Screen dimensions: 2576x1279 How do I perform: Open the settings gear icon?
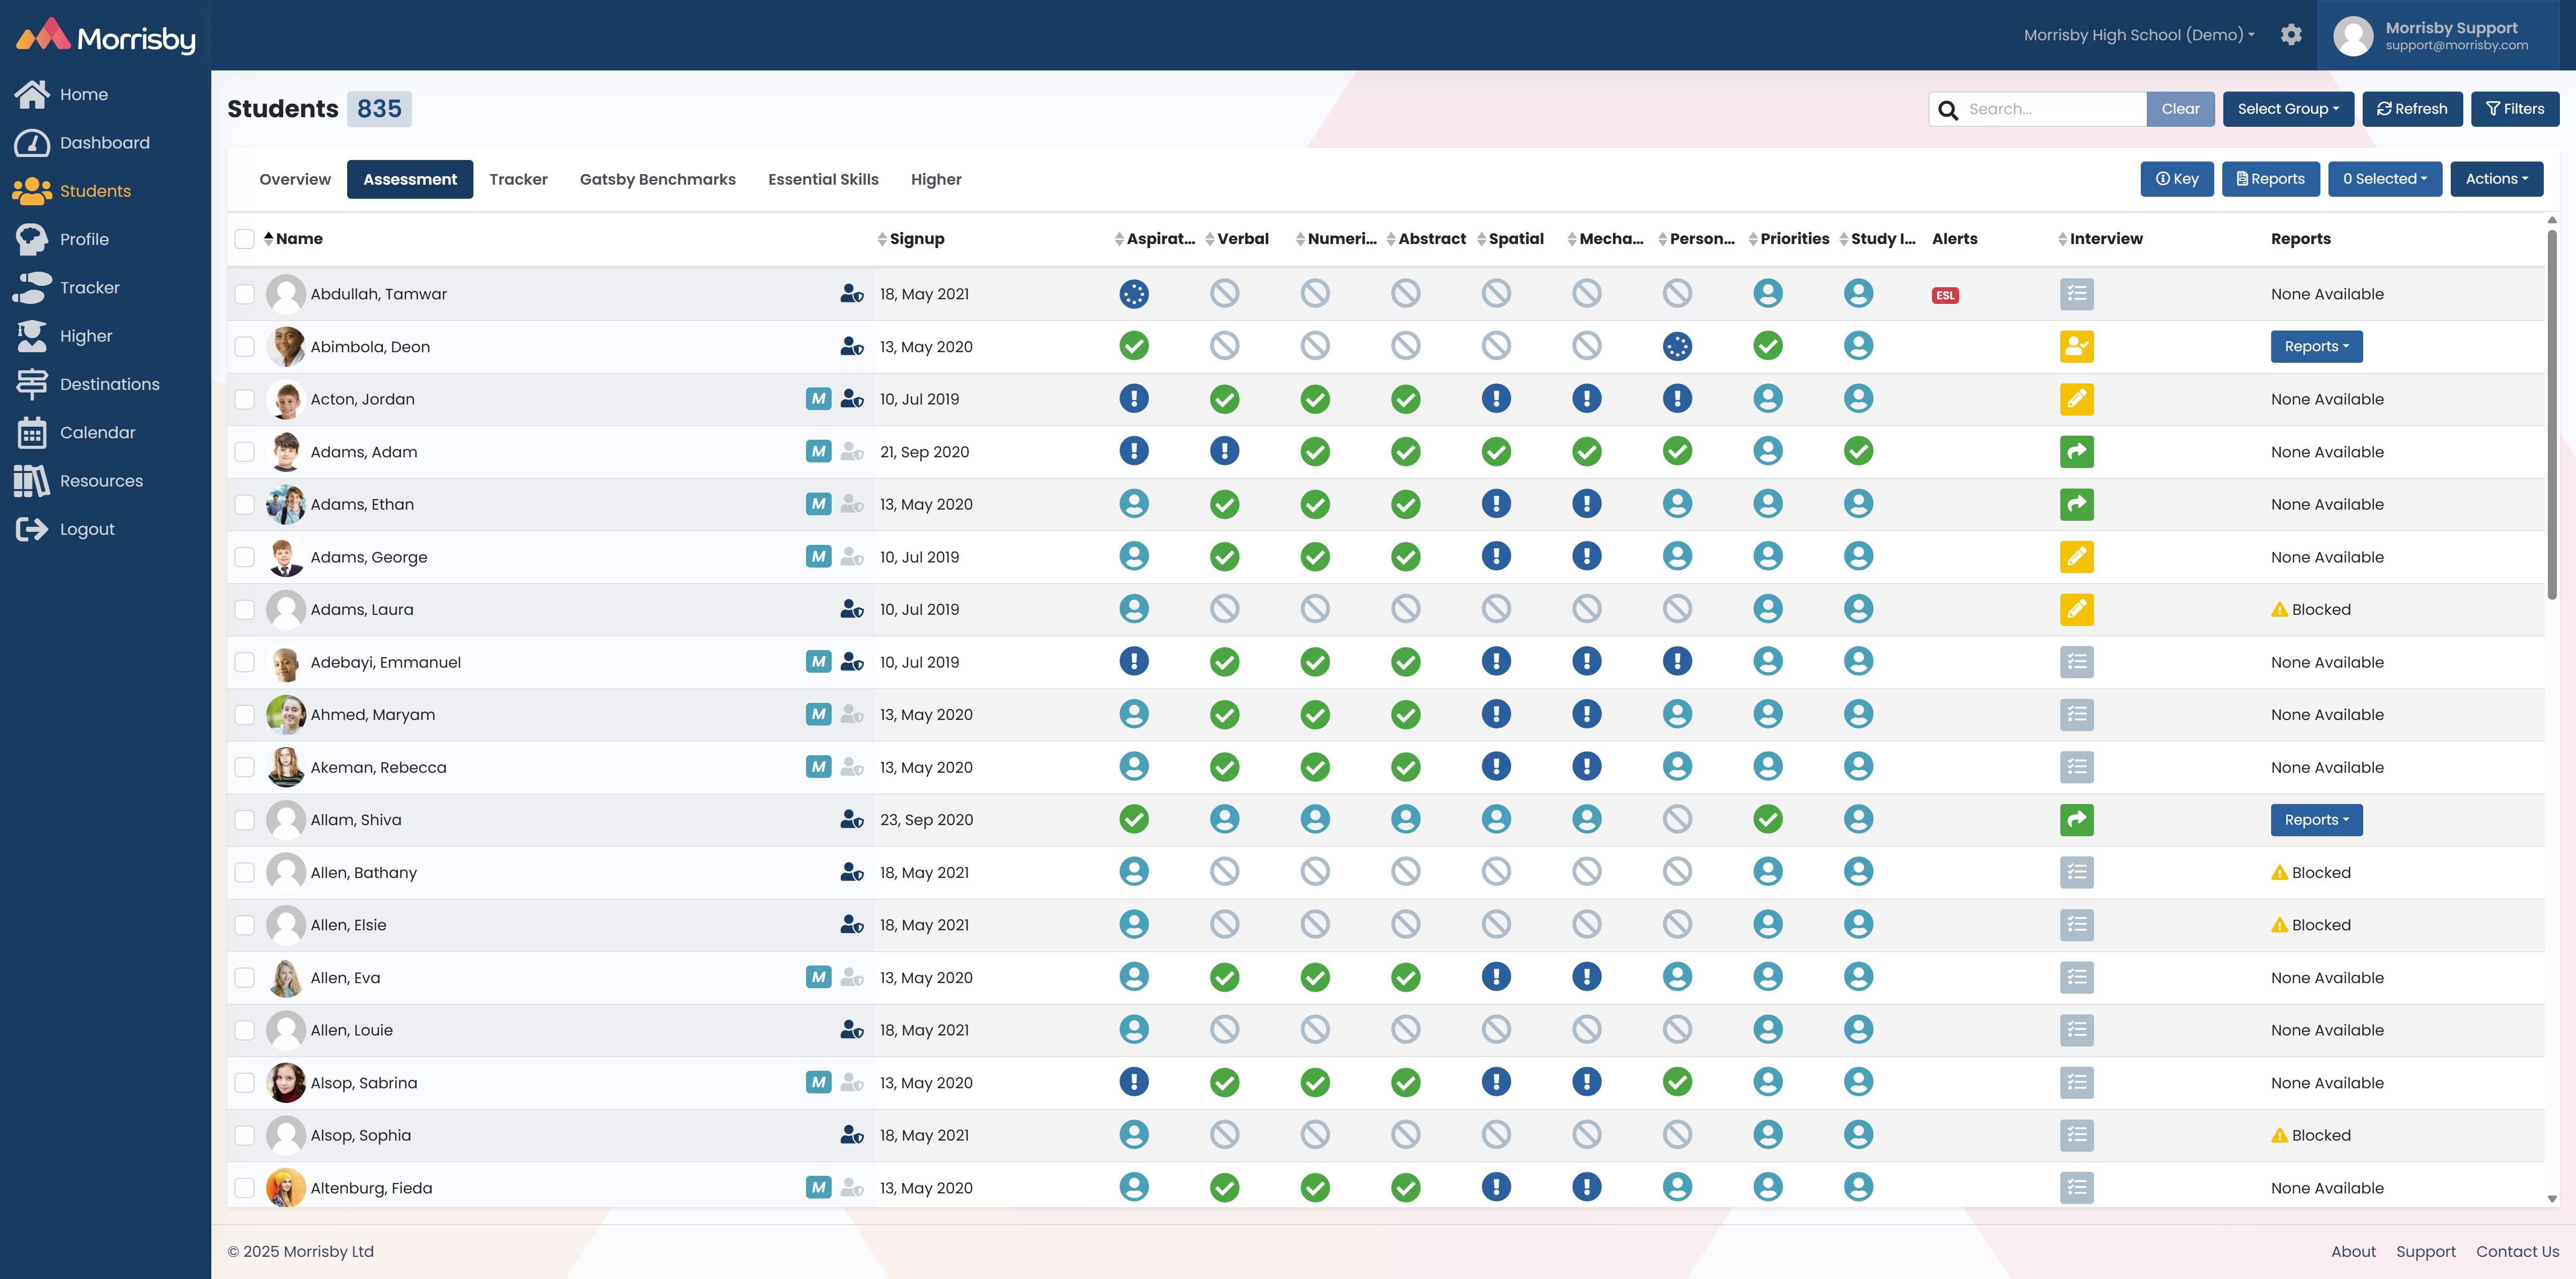2291,35
